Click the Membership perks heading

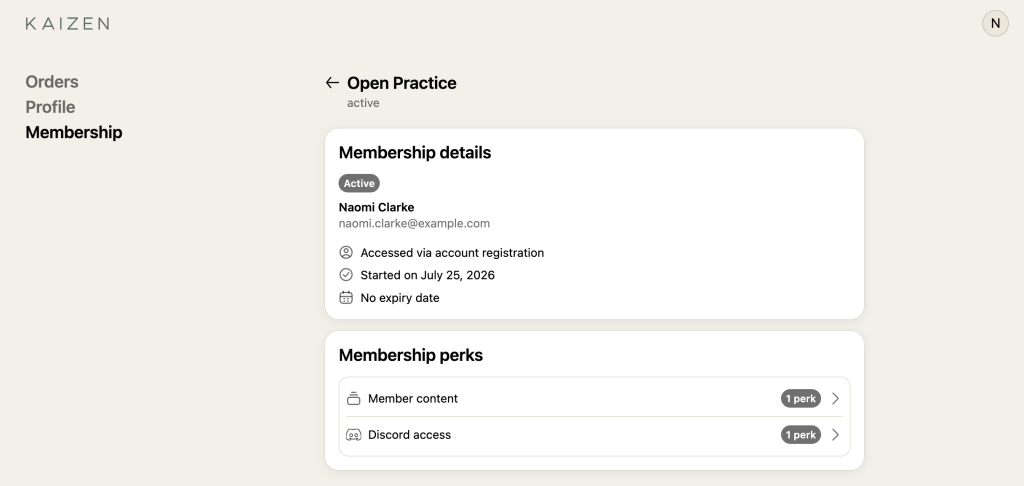pyautogui.click(x=411, y=355)
